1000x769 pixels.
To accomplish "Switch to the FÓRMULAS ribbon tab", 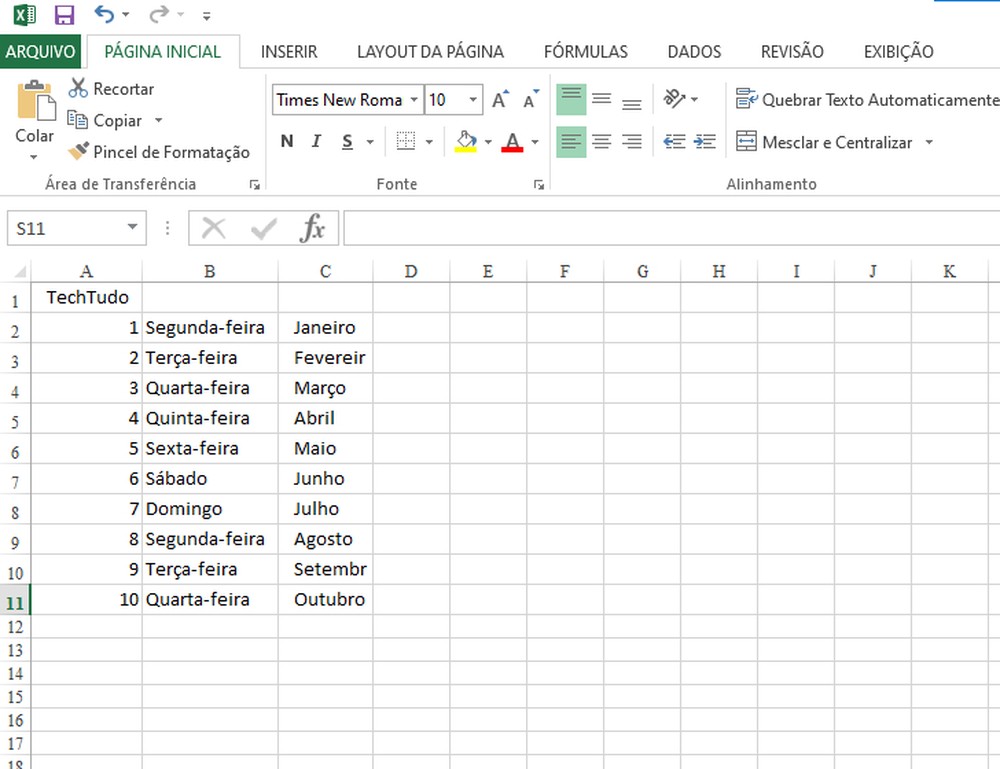I will [586, 51].
